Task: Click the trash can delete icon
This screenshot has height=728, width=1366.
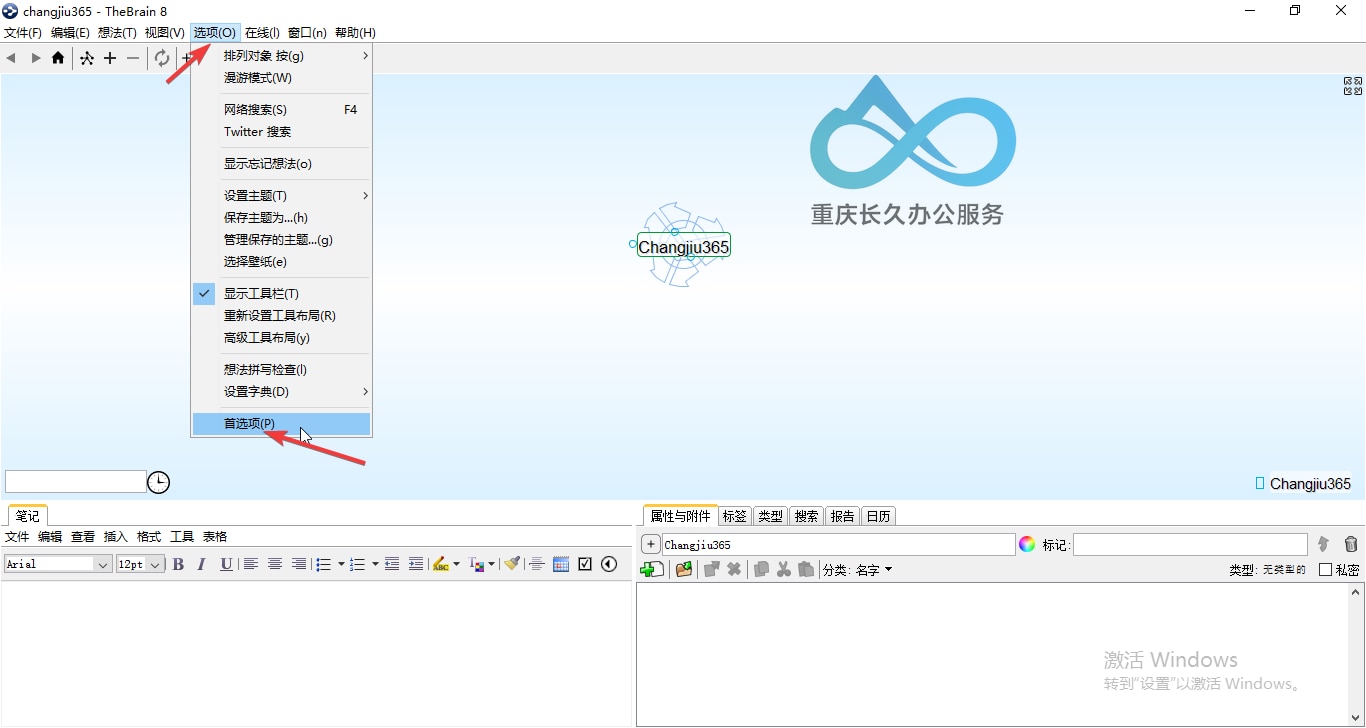Action: click(x=1351, y=544)
